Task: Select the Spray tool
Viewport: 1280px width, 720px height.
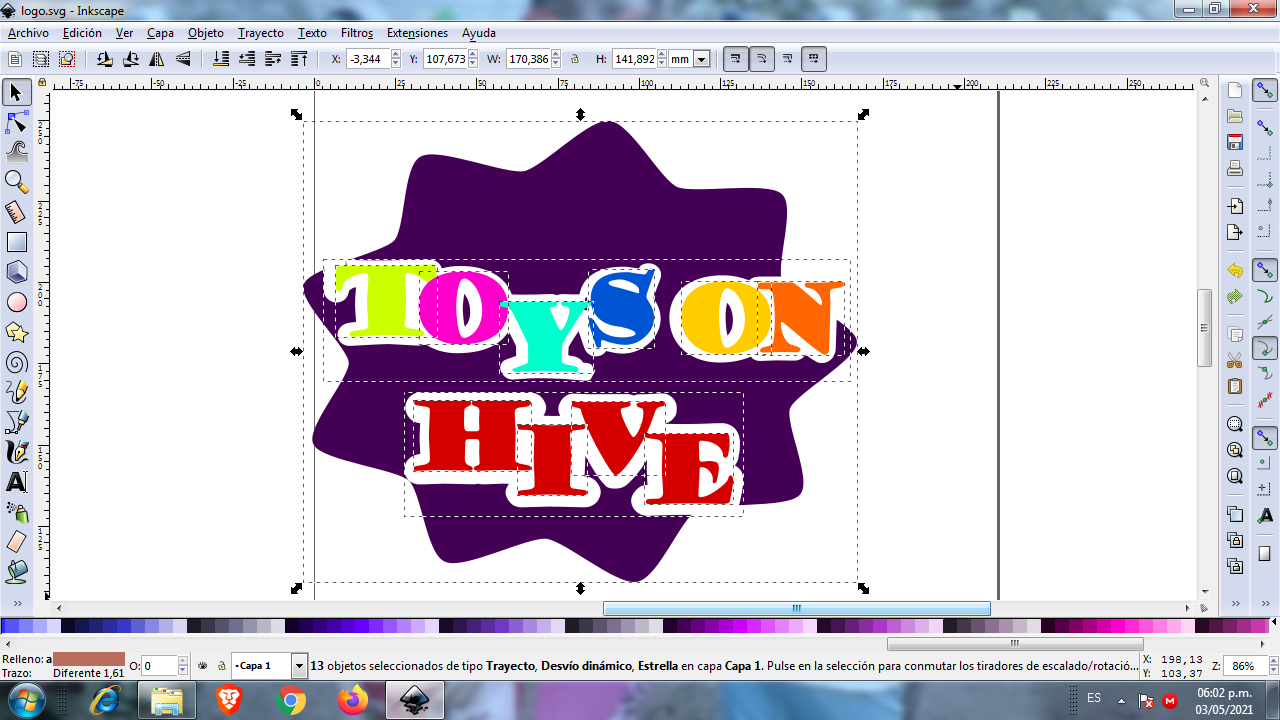Action: [16, 512]
